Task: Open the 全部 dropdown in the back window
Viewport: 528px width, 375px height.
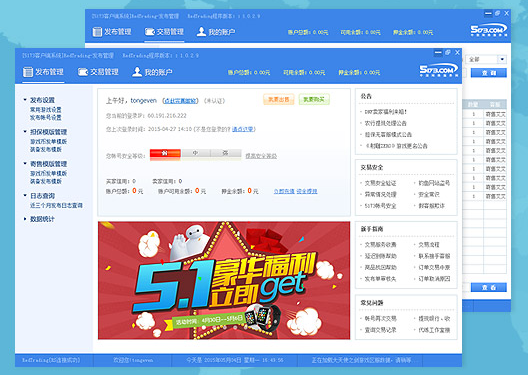Action: [x=502, y=59]
